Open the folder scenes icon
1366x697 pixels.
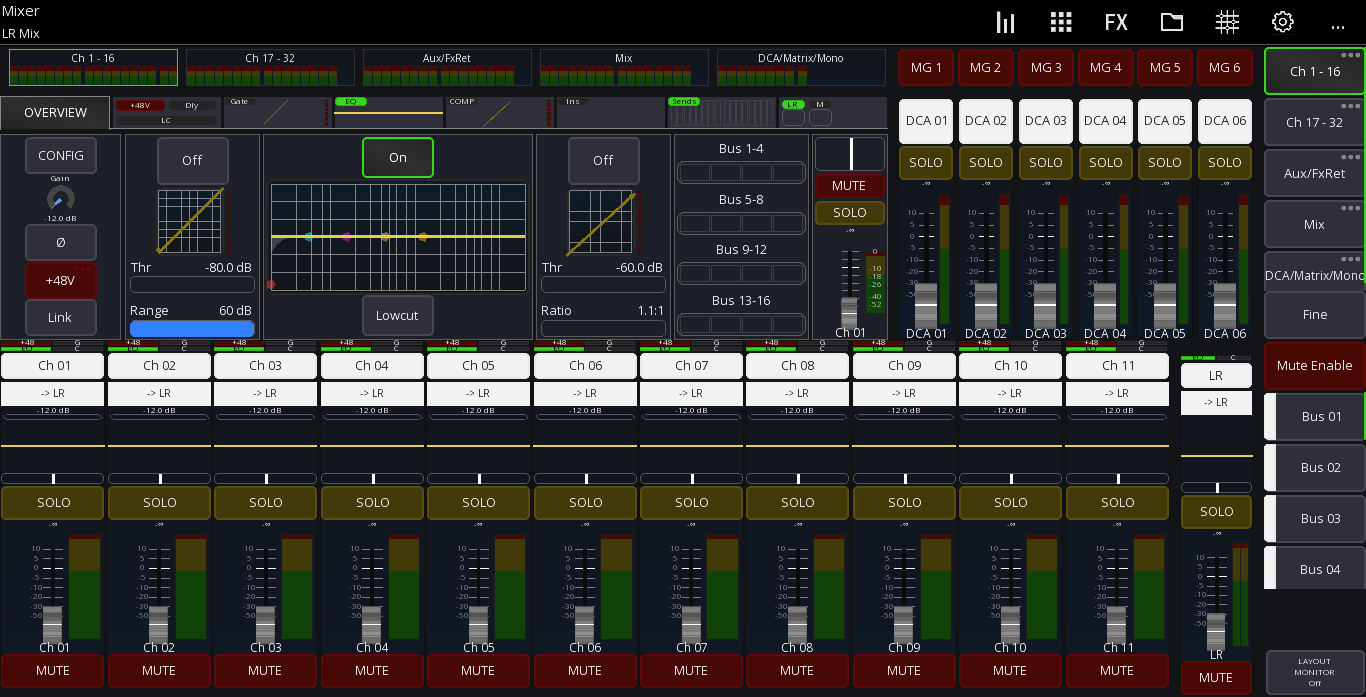click(x=1172, y=22)
